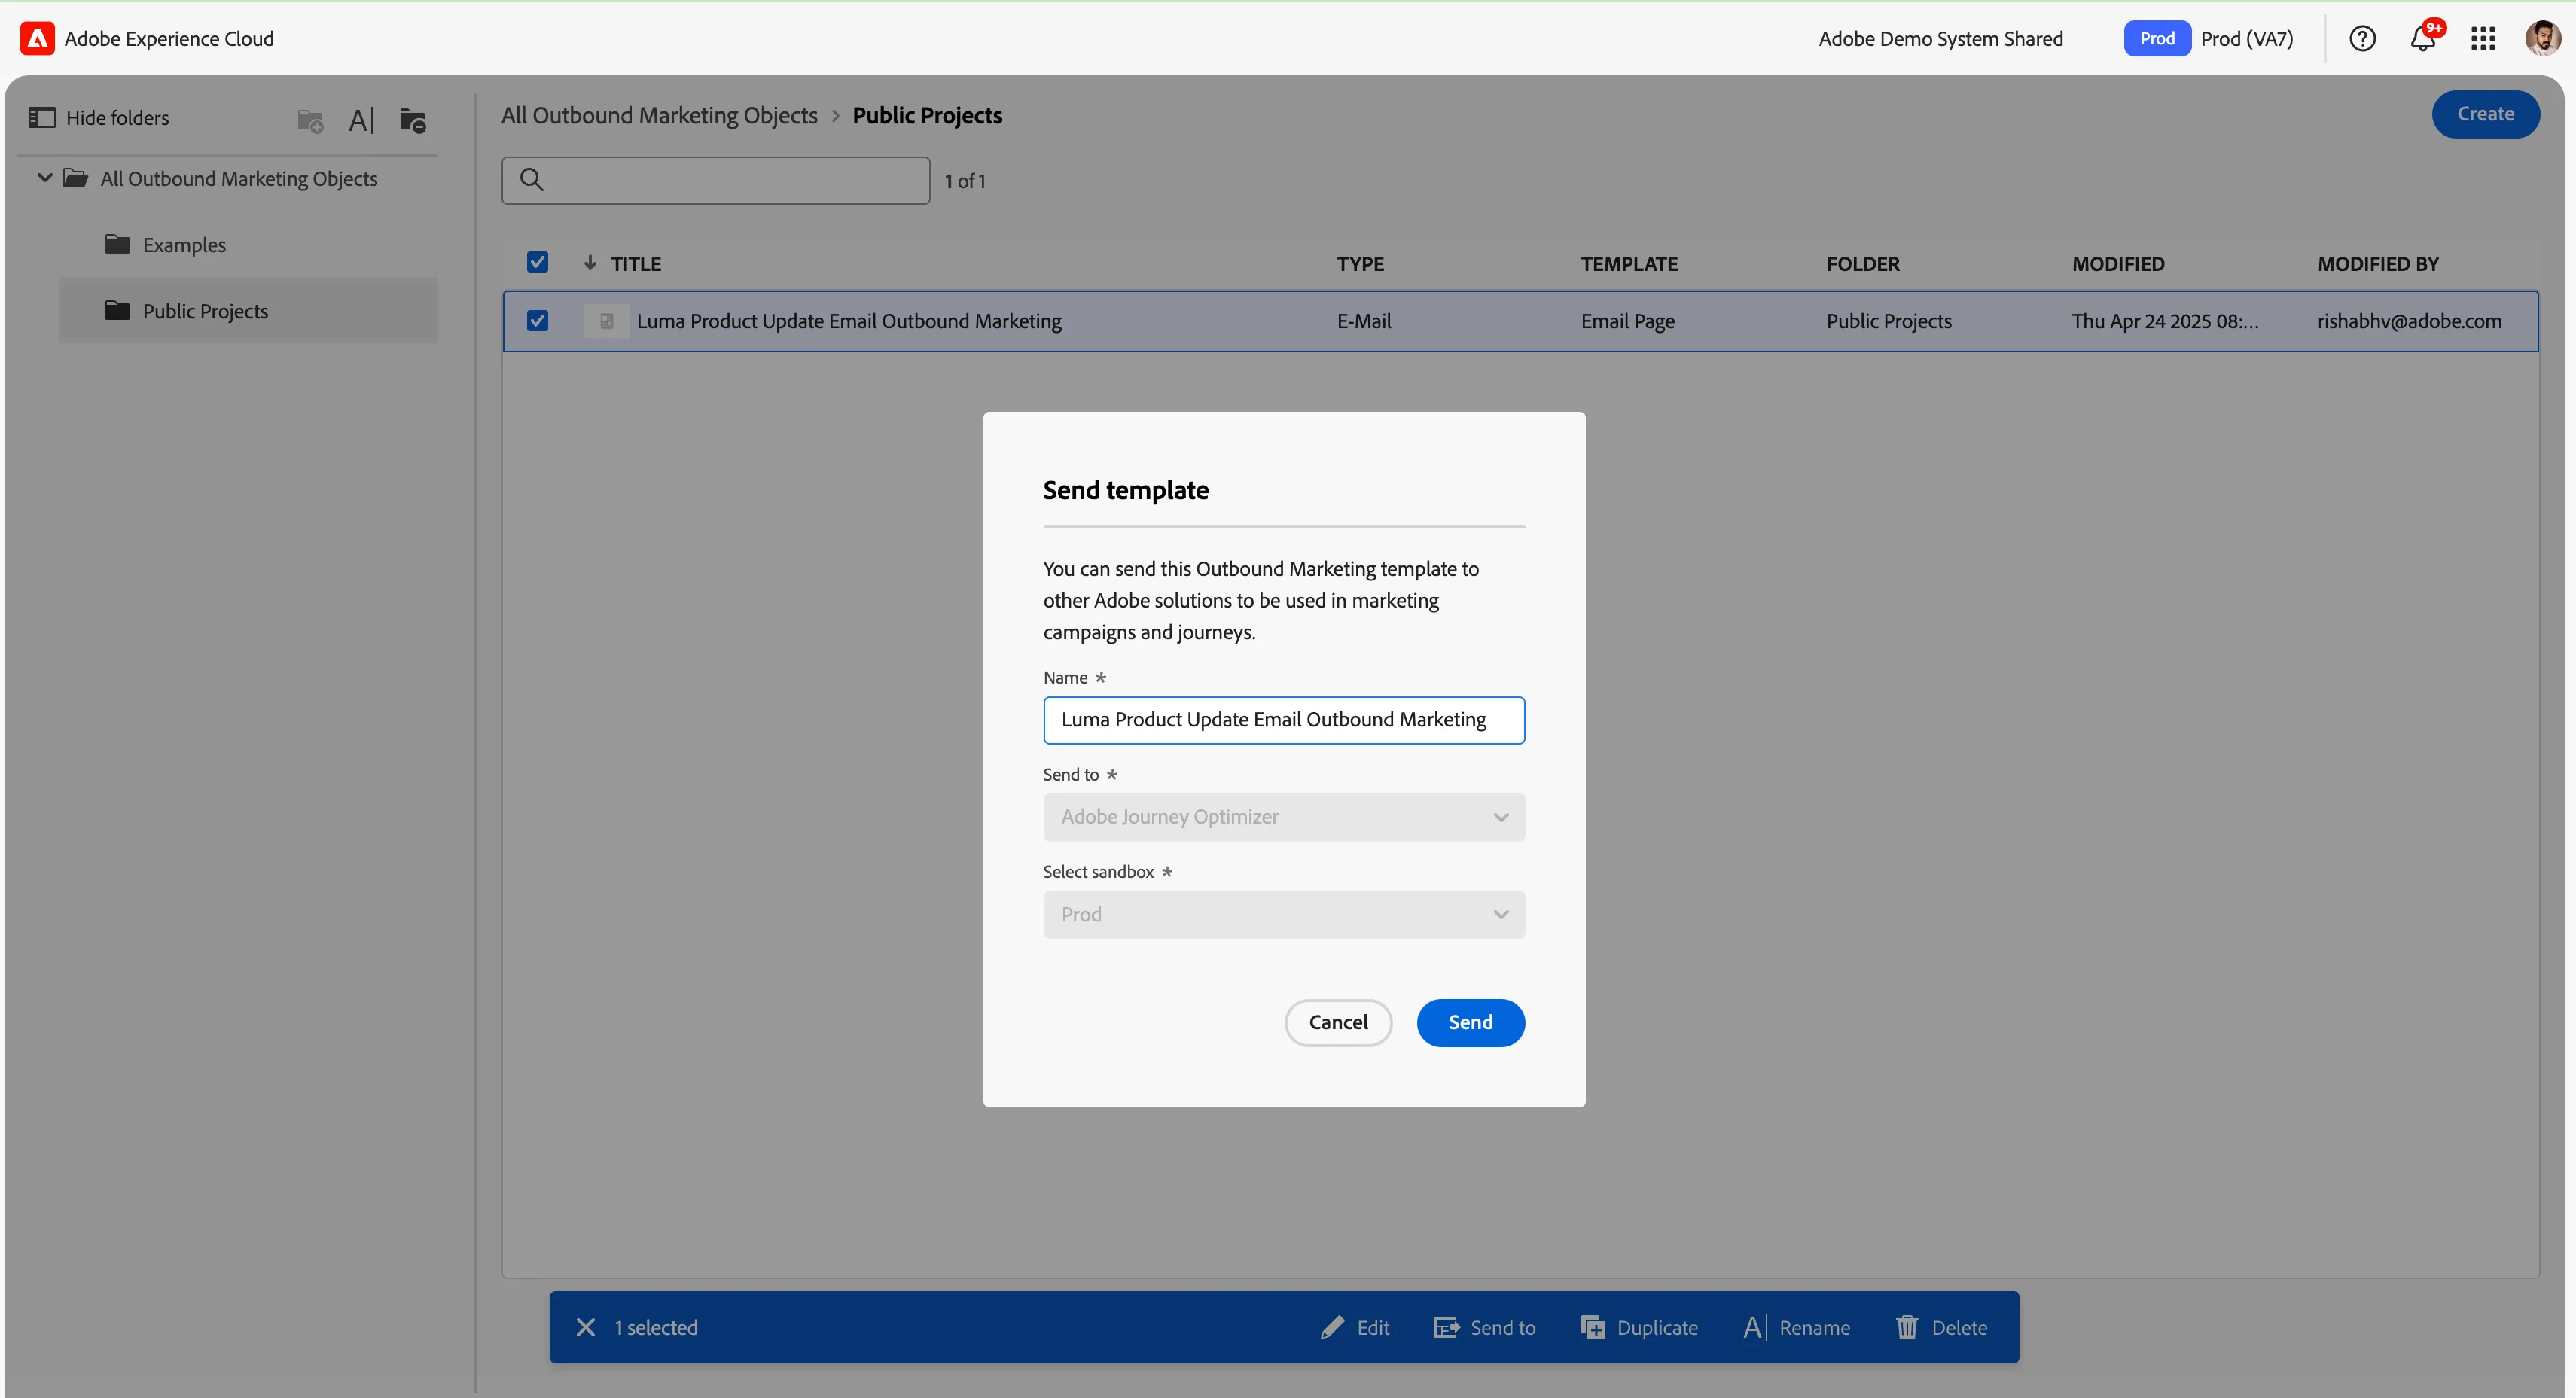Click the title sort arrow icon
Viewport: 2576px width, 1398px height.
pos(590,263)
